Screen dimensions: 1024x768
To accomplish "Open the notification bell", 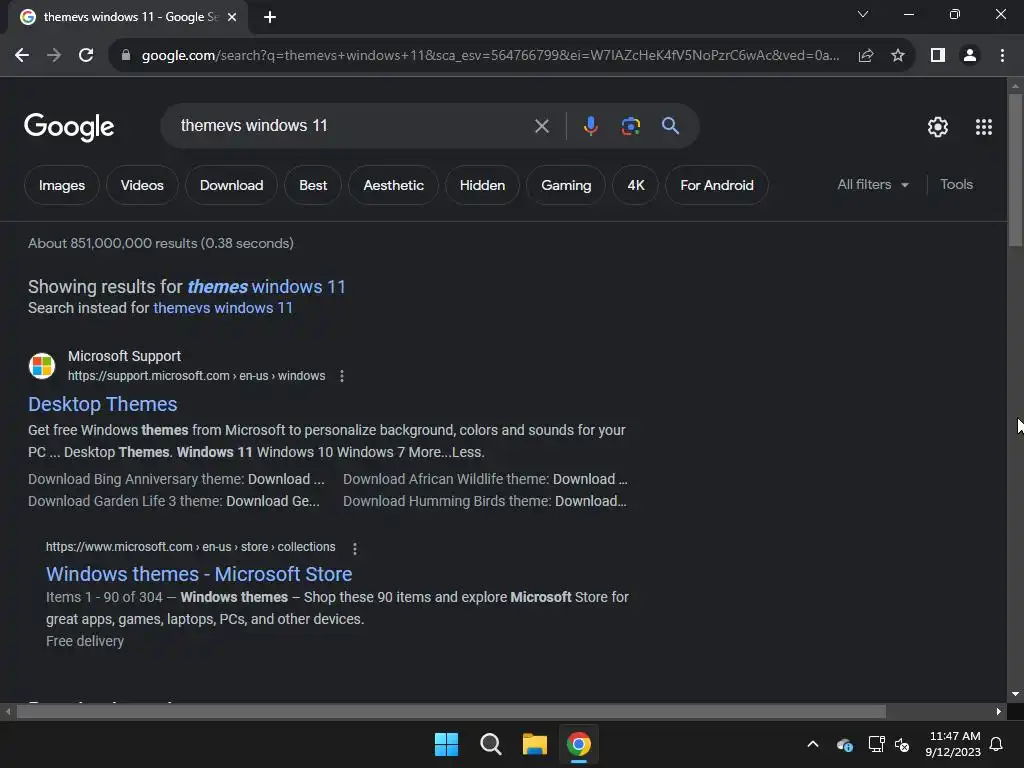I will (x=997, y=744).
